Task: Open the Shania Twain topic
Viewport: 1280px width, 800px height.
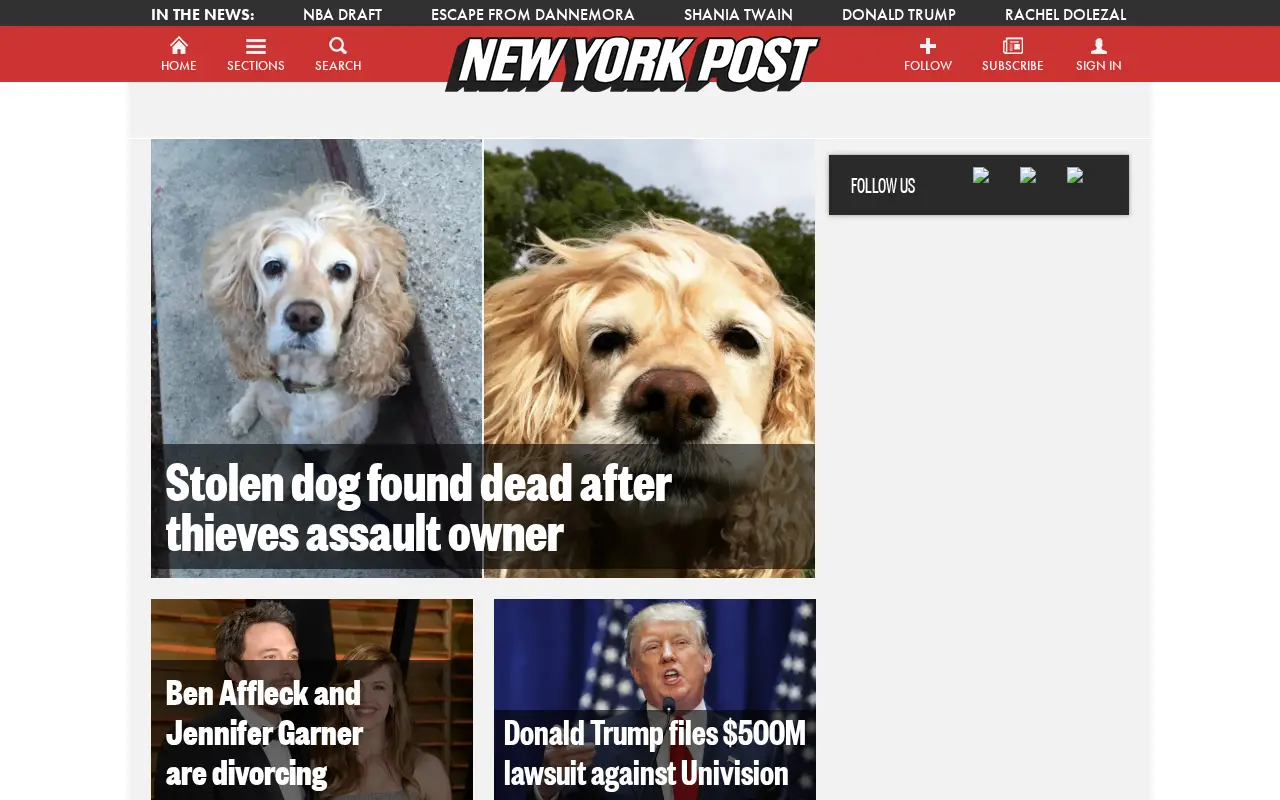Action: (738, 14)
